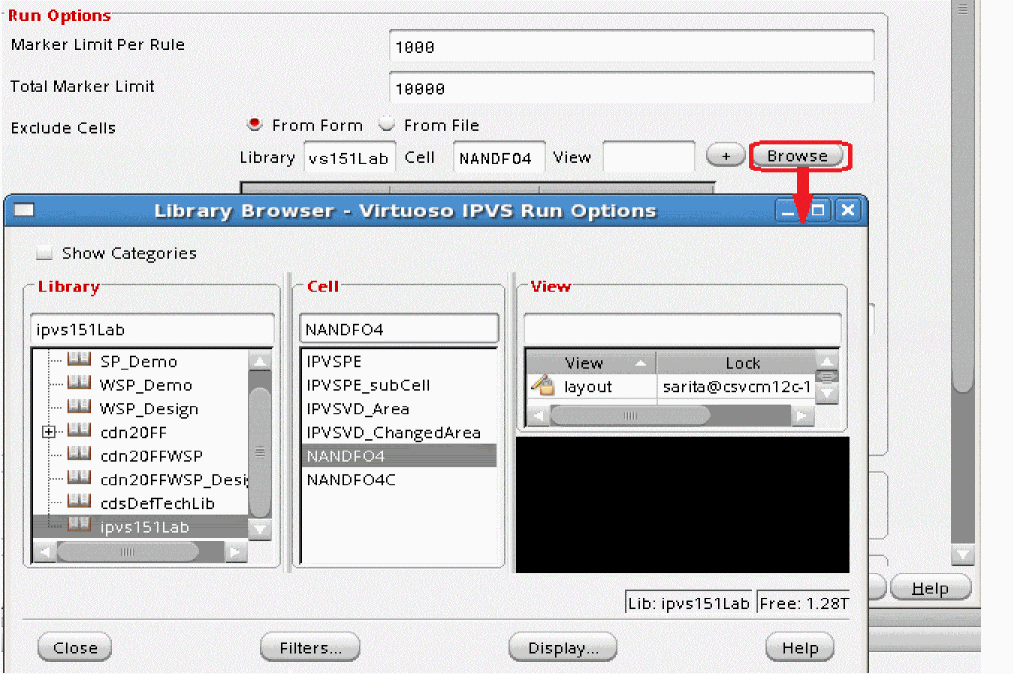
Task: Click Run Options window scroll down arrow
Action: (x=963, y=553)
